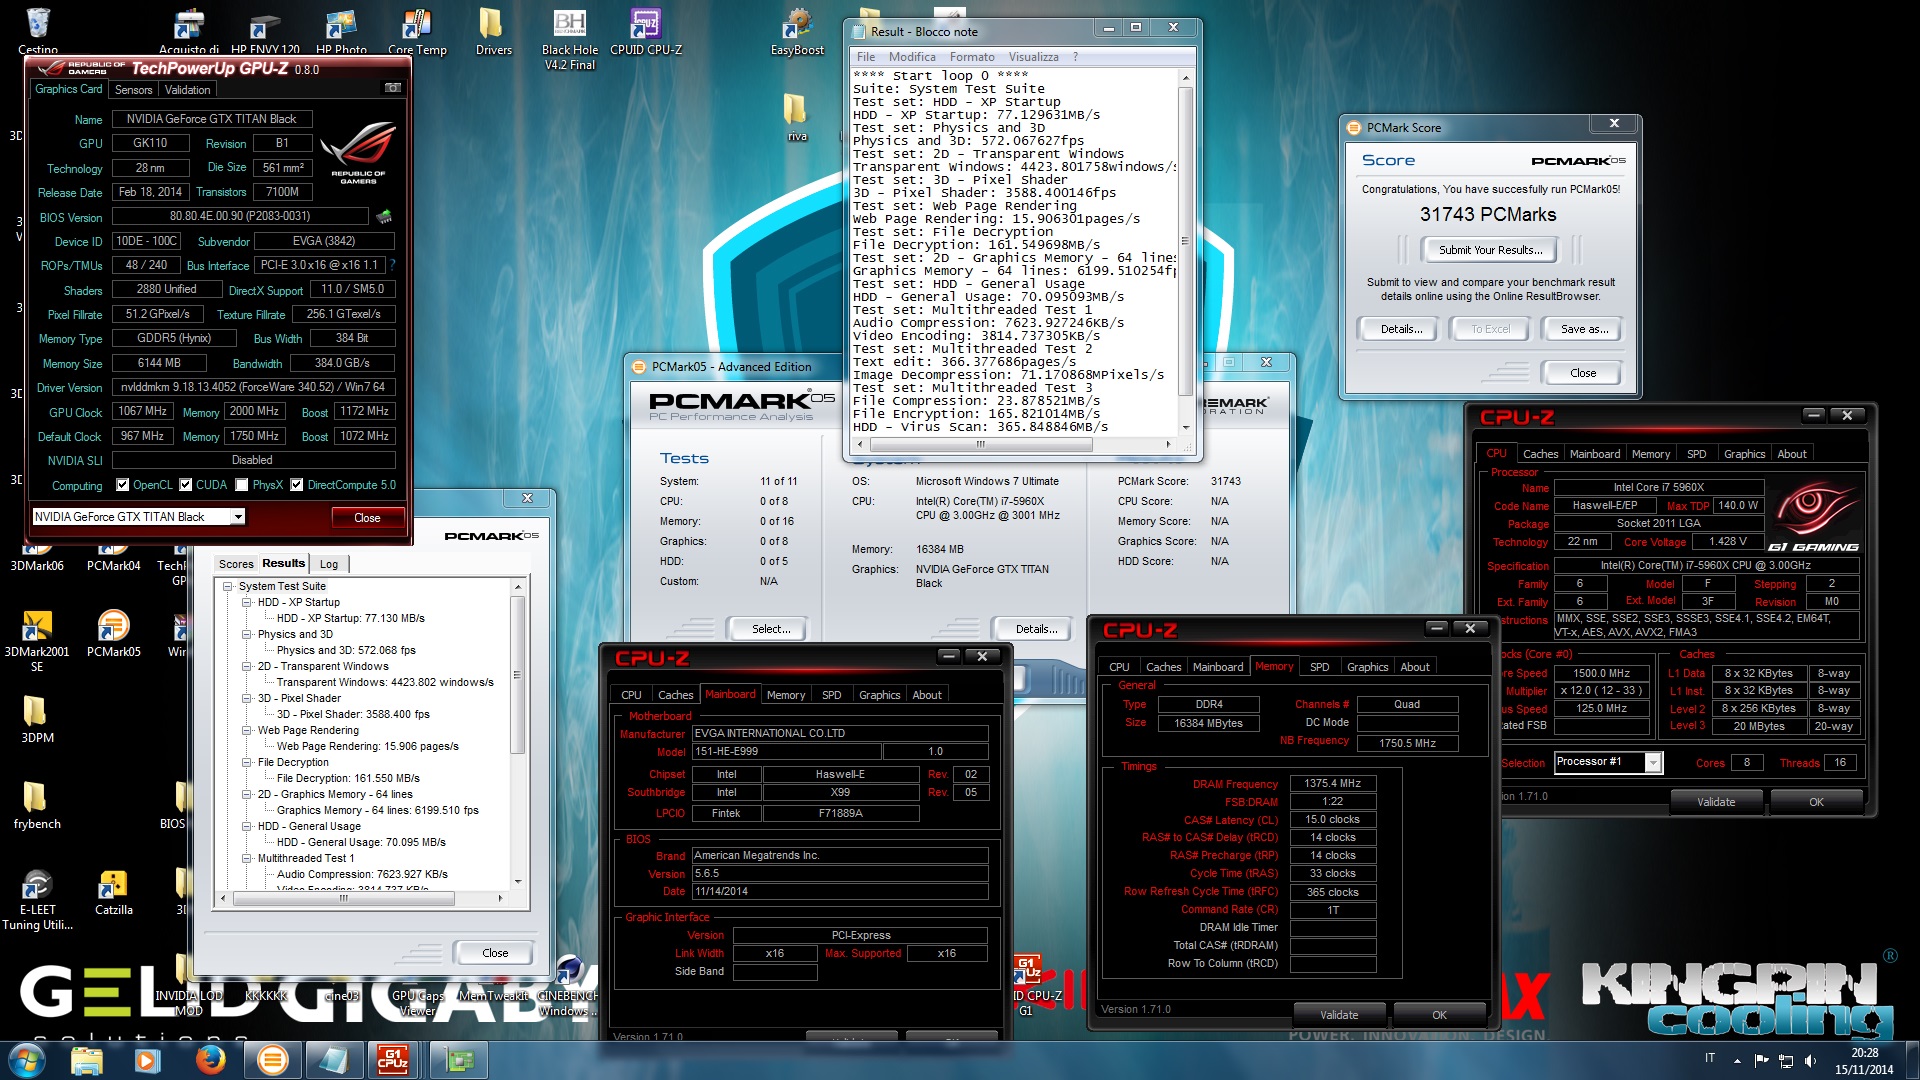The image size is (1920, 1080).
Task: Open the riva folder on desktop
Action: 797,117
